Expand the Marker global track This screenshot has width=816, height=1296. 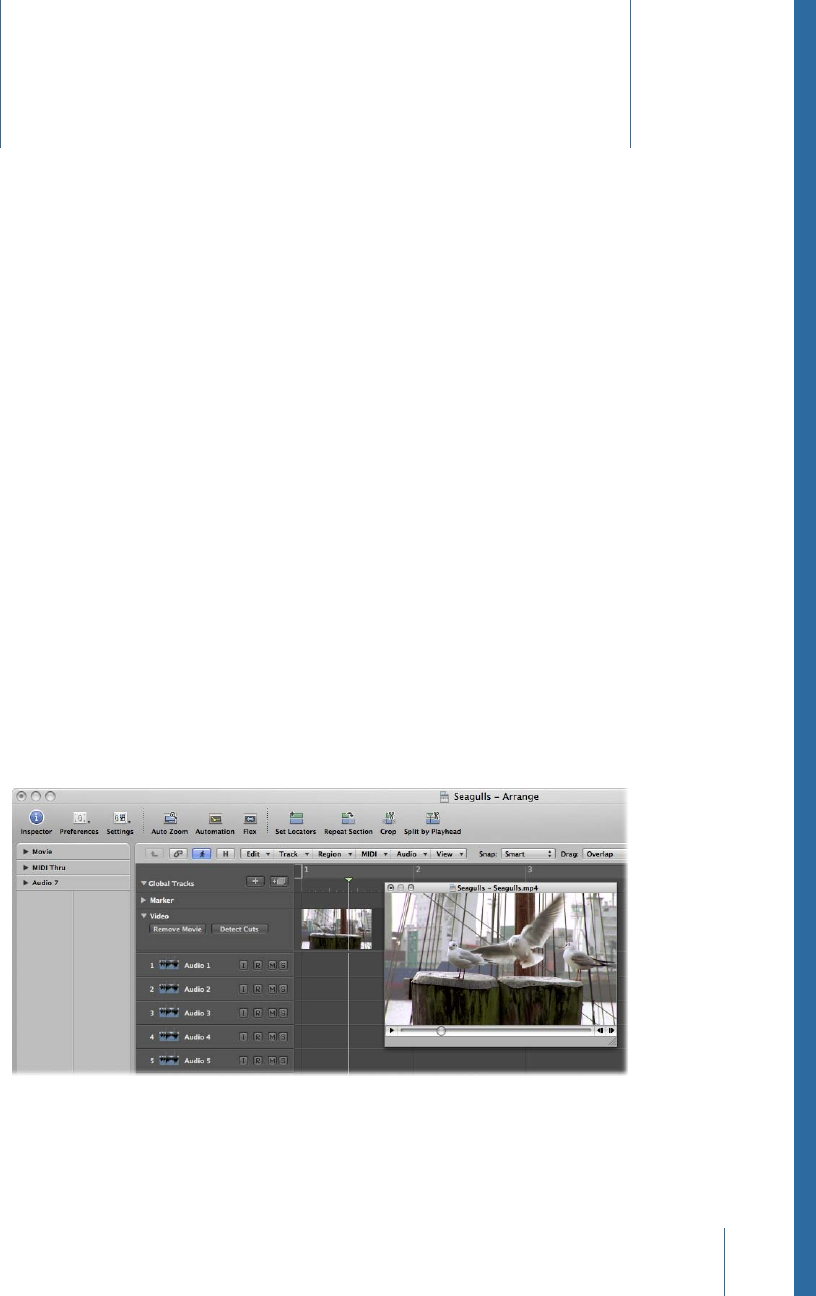pyautogui.click(x=143, y=900)
